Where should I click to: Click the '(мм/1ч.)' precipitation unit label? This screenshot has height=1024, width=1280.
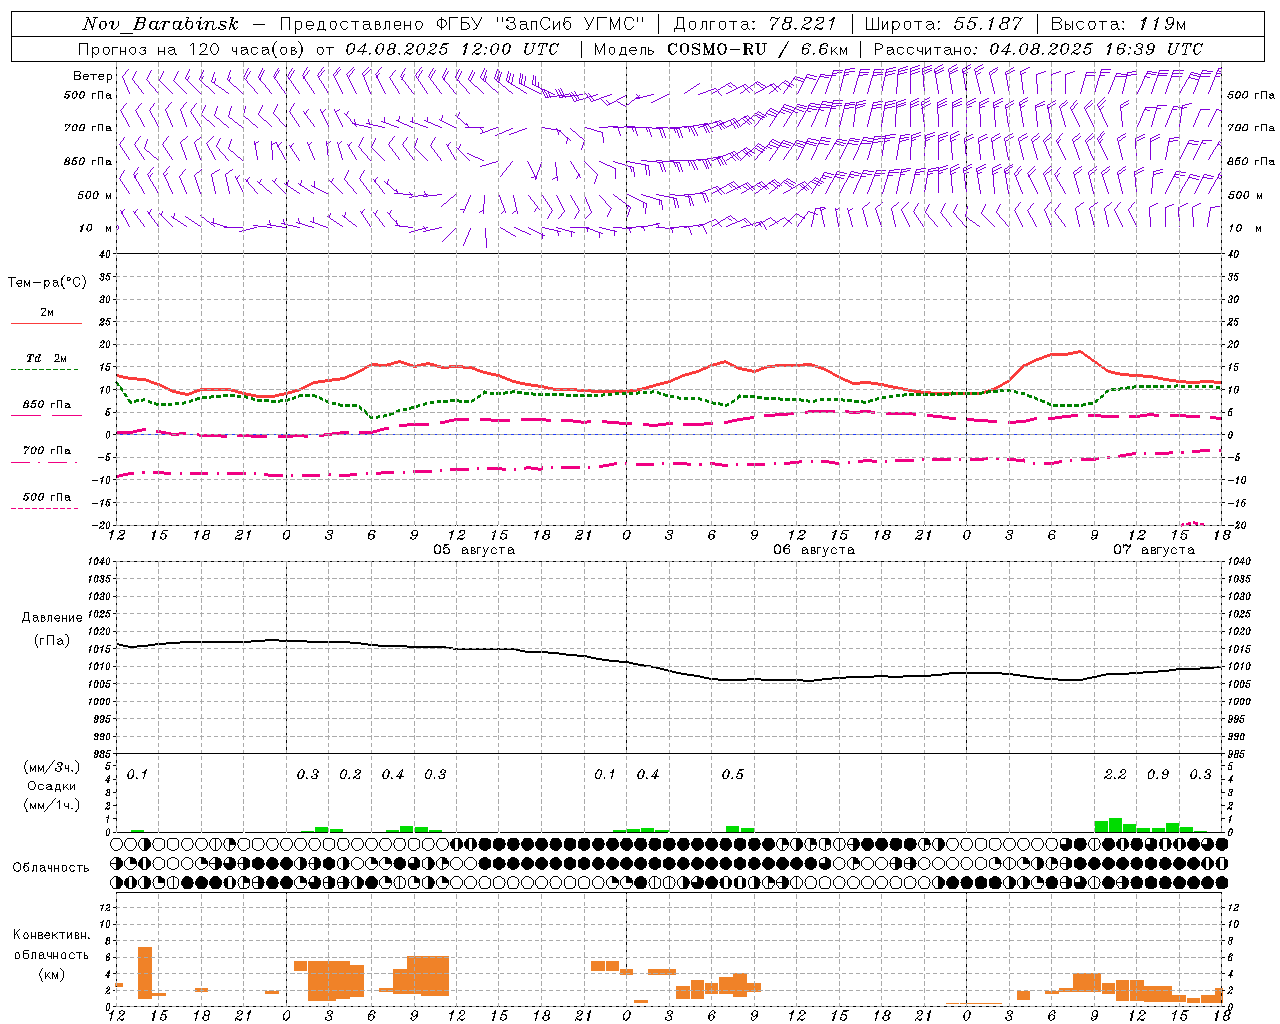tap(52, 805)
